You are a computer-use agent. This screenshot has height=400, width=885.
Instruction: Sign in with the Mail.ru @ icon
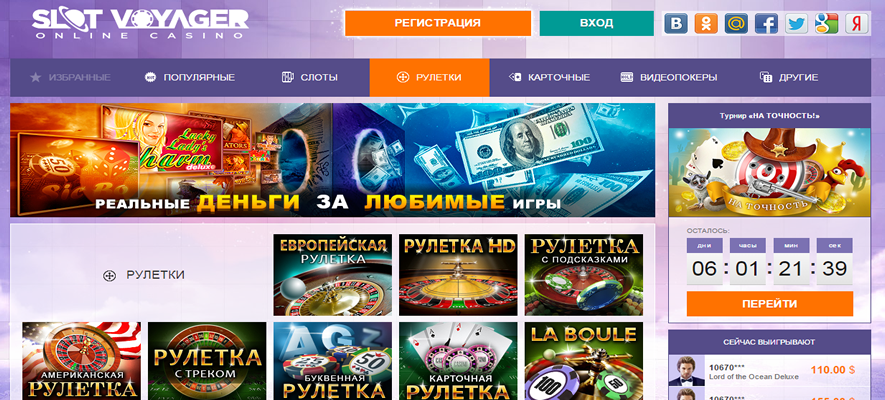pyautogui.click(x=736, y=24)
